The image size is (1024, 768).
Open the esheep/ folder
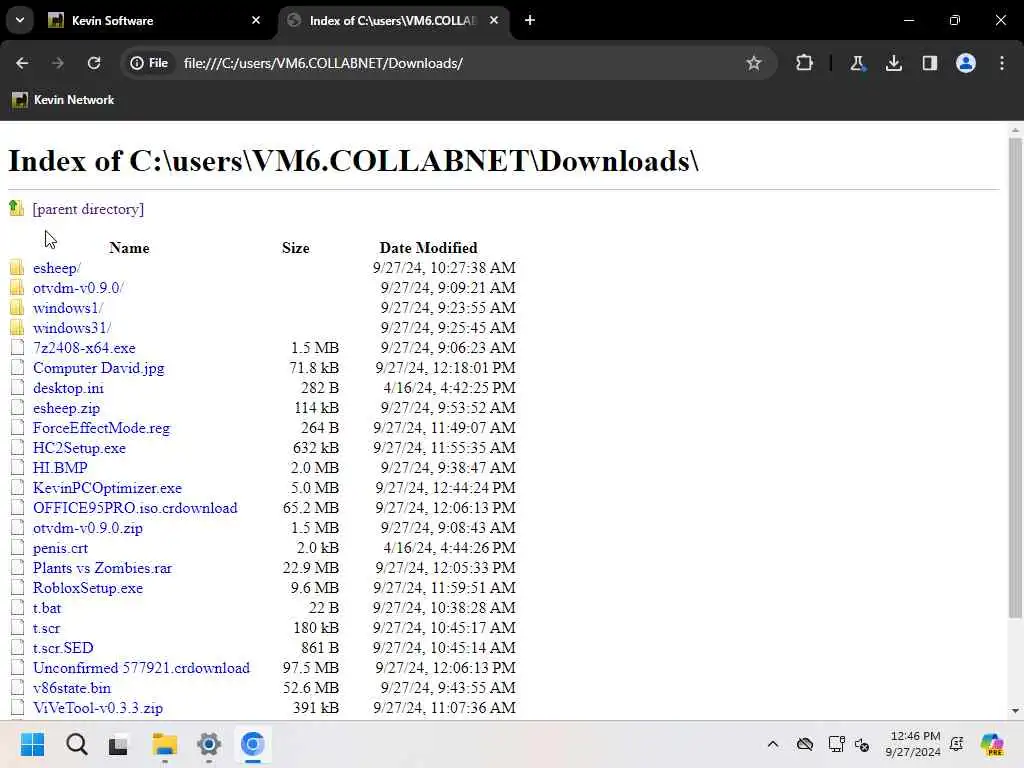(x=57, y=268)
